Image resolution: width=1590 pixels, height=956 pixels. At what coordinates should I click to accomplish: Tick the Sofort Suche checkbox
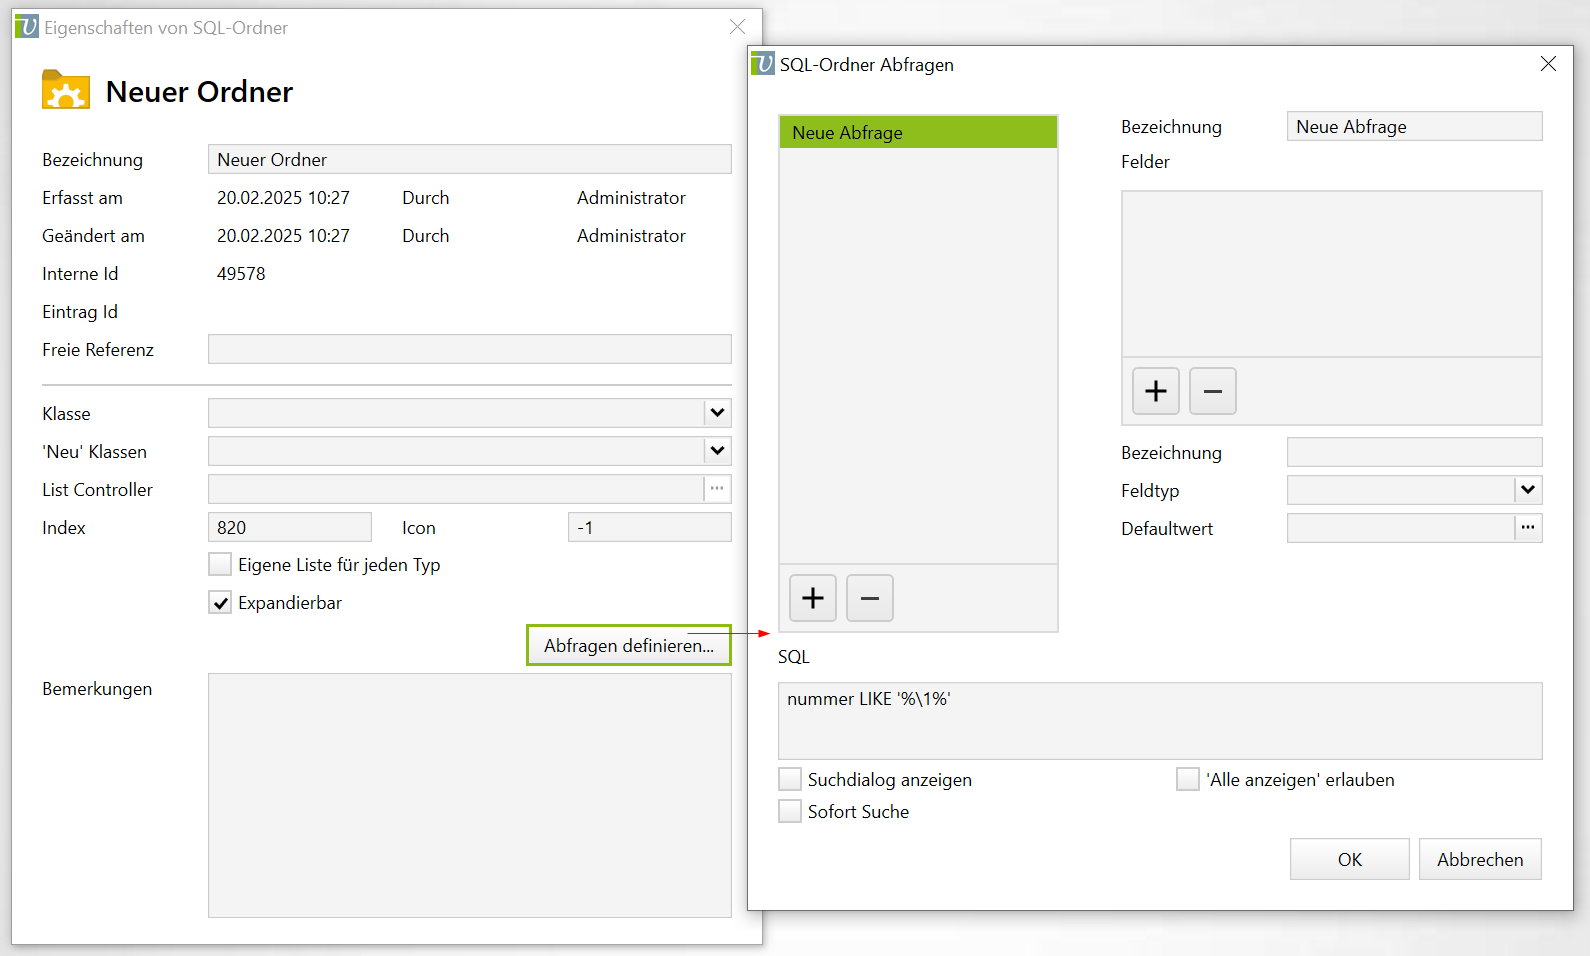click(790, 812)
